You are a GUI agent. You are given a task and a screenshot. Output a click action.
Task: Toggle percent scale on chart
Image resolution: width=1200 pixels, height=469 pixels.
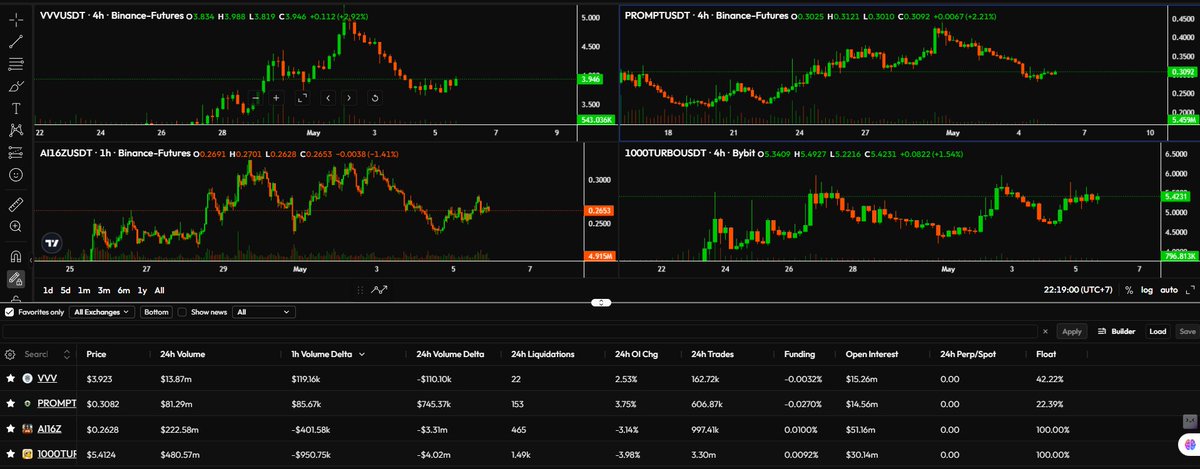(x=1129, y=290)
